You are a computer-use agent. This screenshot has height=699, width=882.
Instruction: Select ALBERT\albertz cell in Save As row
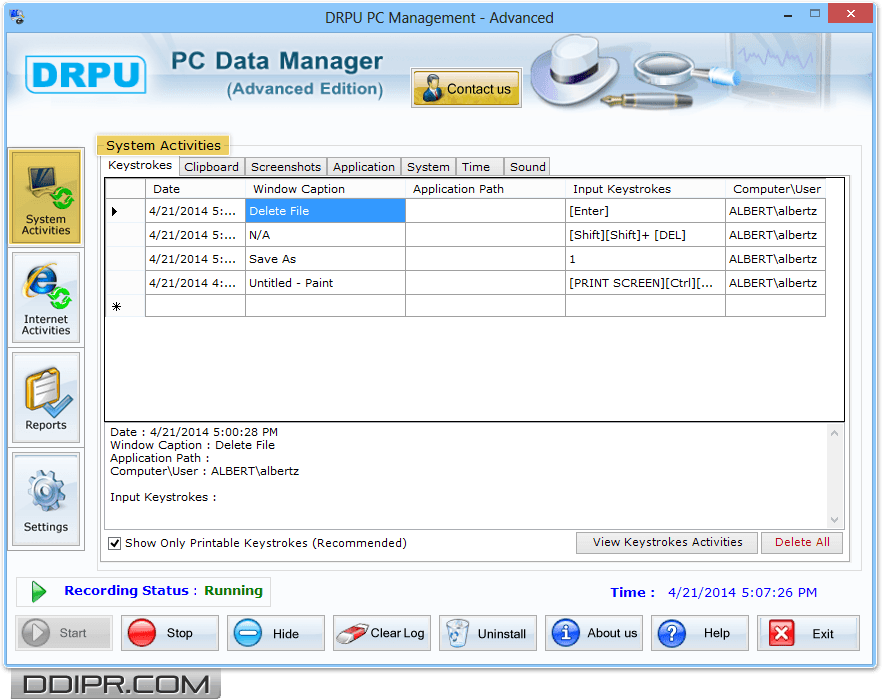coord(776,259)
